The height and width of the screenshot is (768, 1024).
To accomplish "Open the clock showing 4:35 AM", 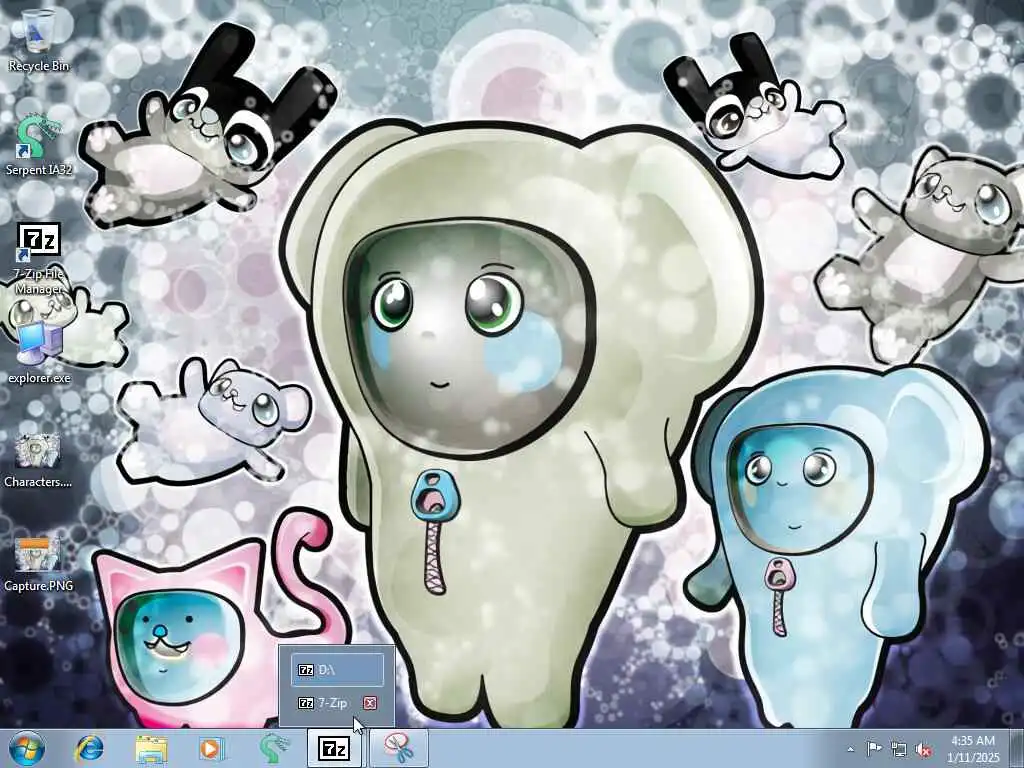I will (973, 749).
